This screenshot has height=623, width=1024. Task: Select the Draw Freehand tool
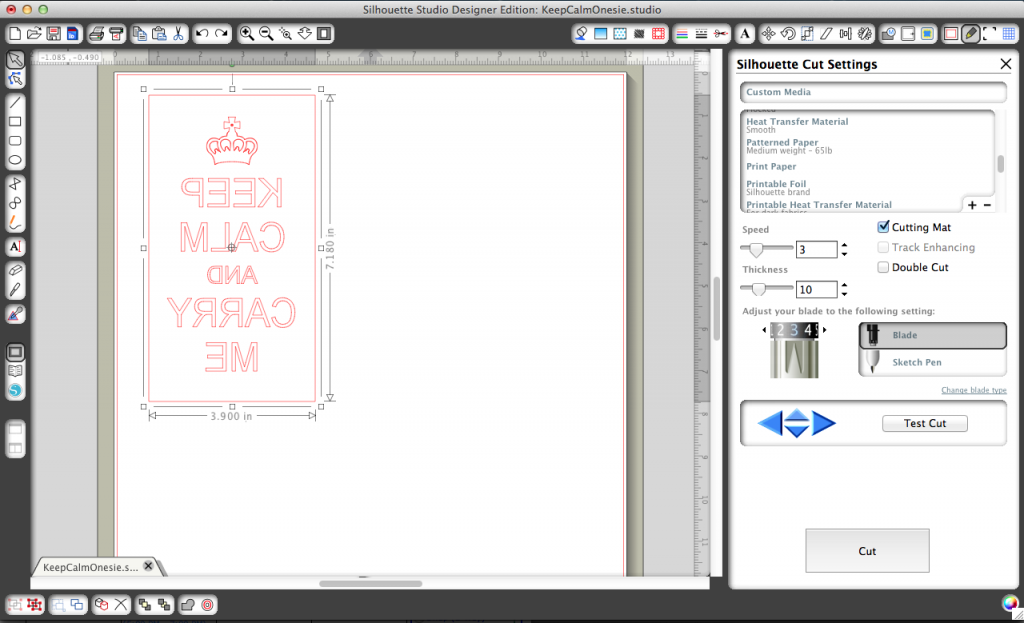coord(16,222)
